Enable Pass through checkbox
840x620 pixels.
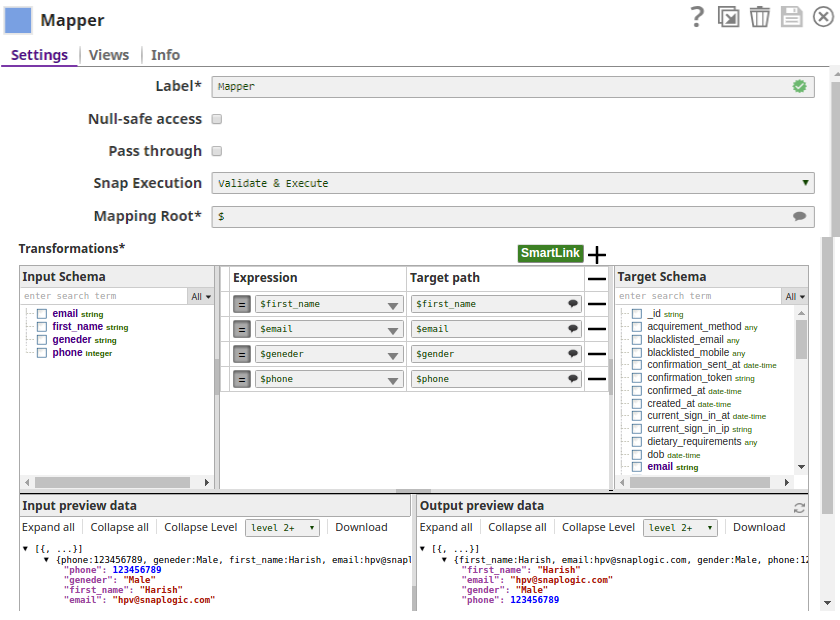pyautogui.click(x=216, y=151)
